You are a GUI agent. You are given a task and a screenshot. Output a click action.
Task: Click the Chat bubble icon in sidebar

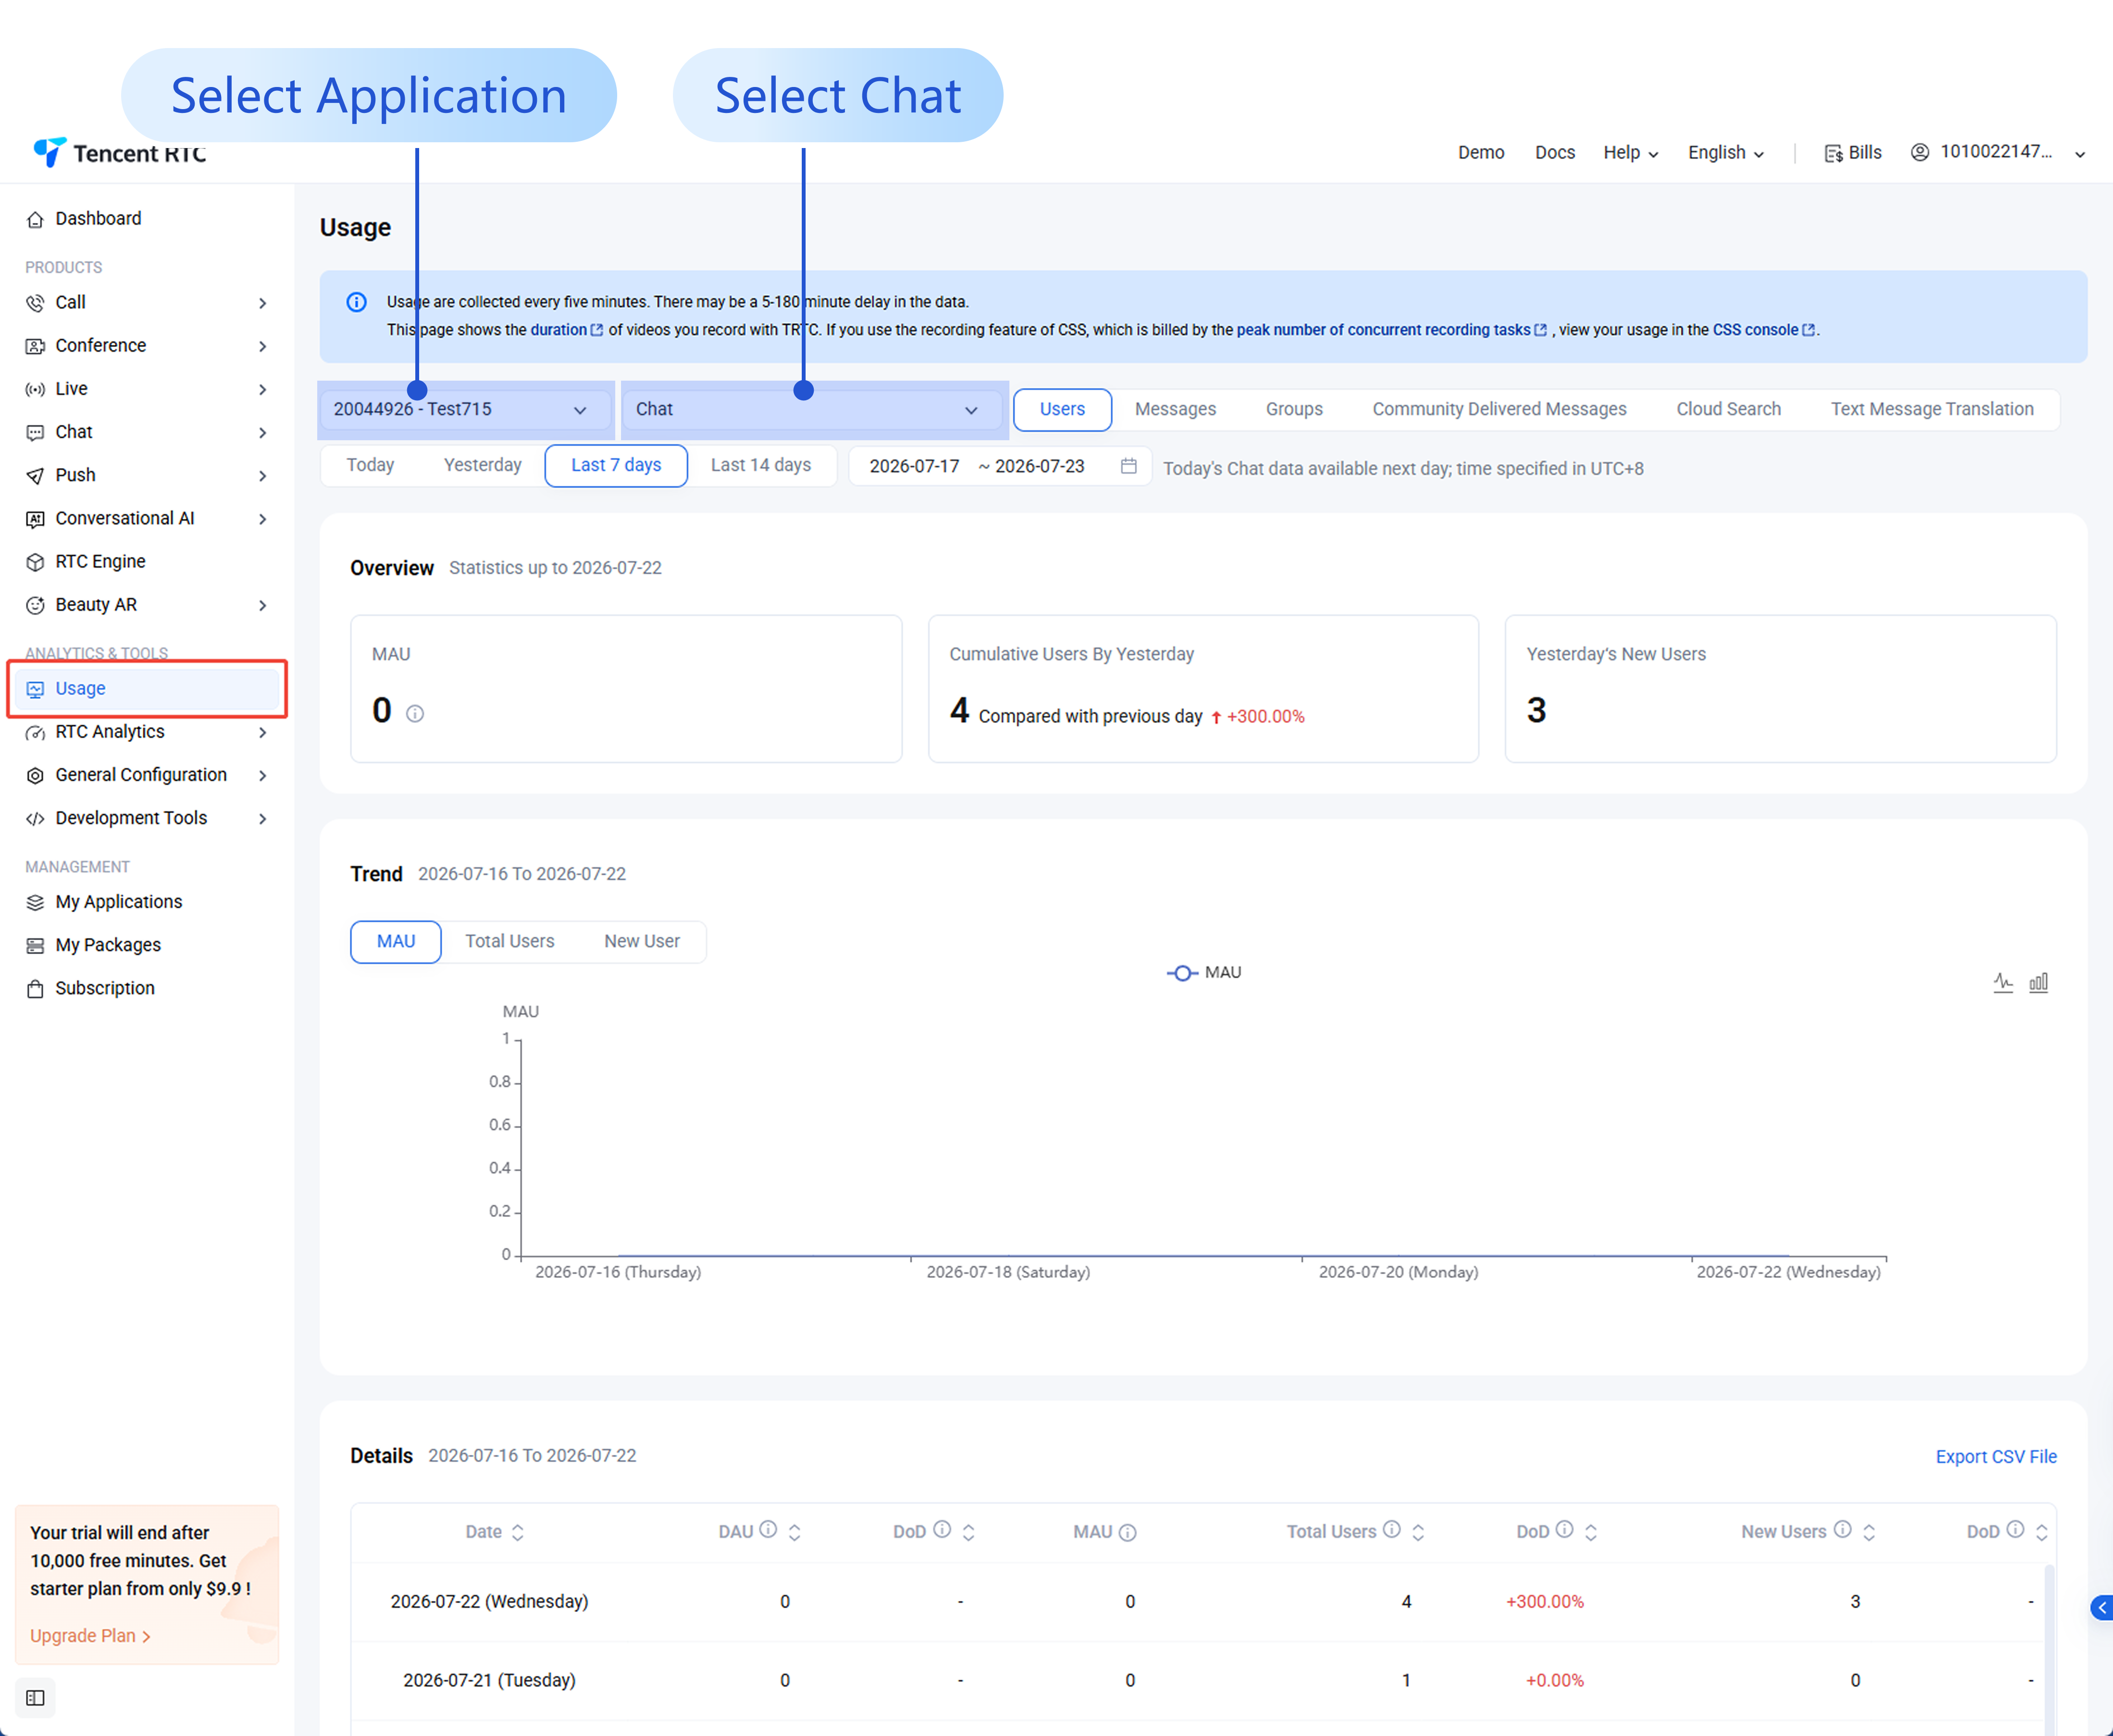(x=35, y=432)
